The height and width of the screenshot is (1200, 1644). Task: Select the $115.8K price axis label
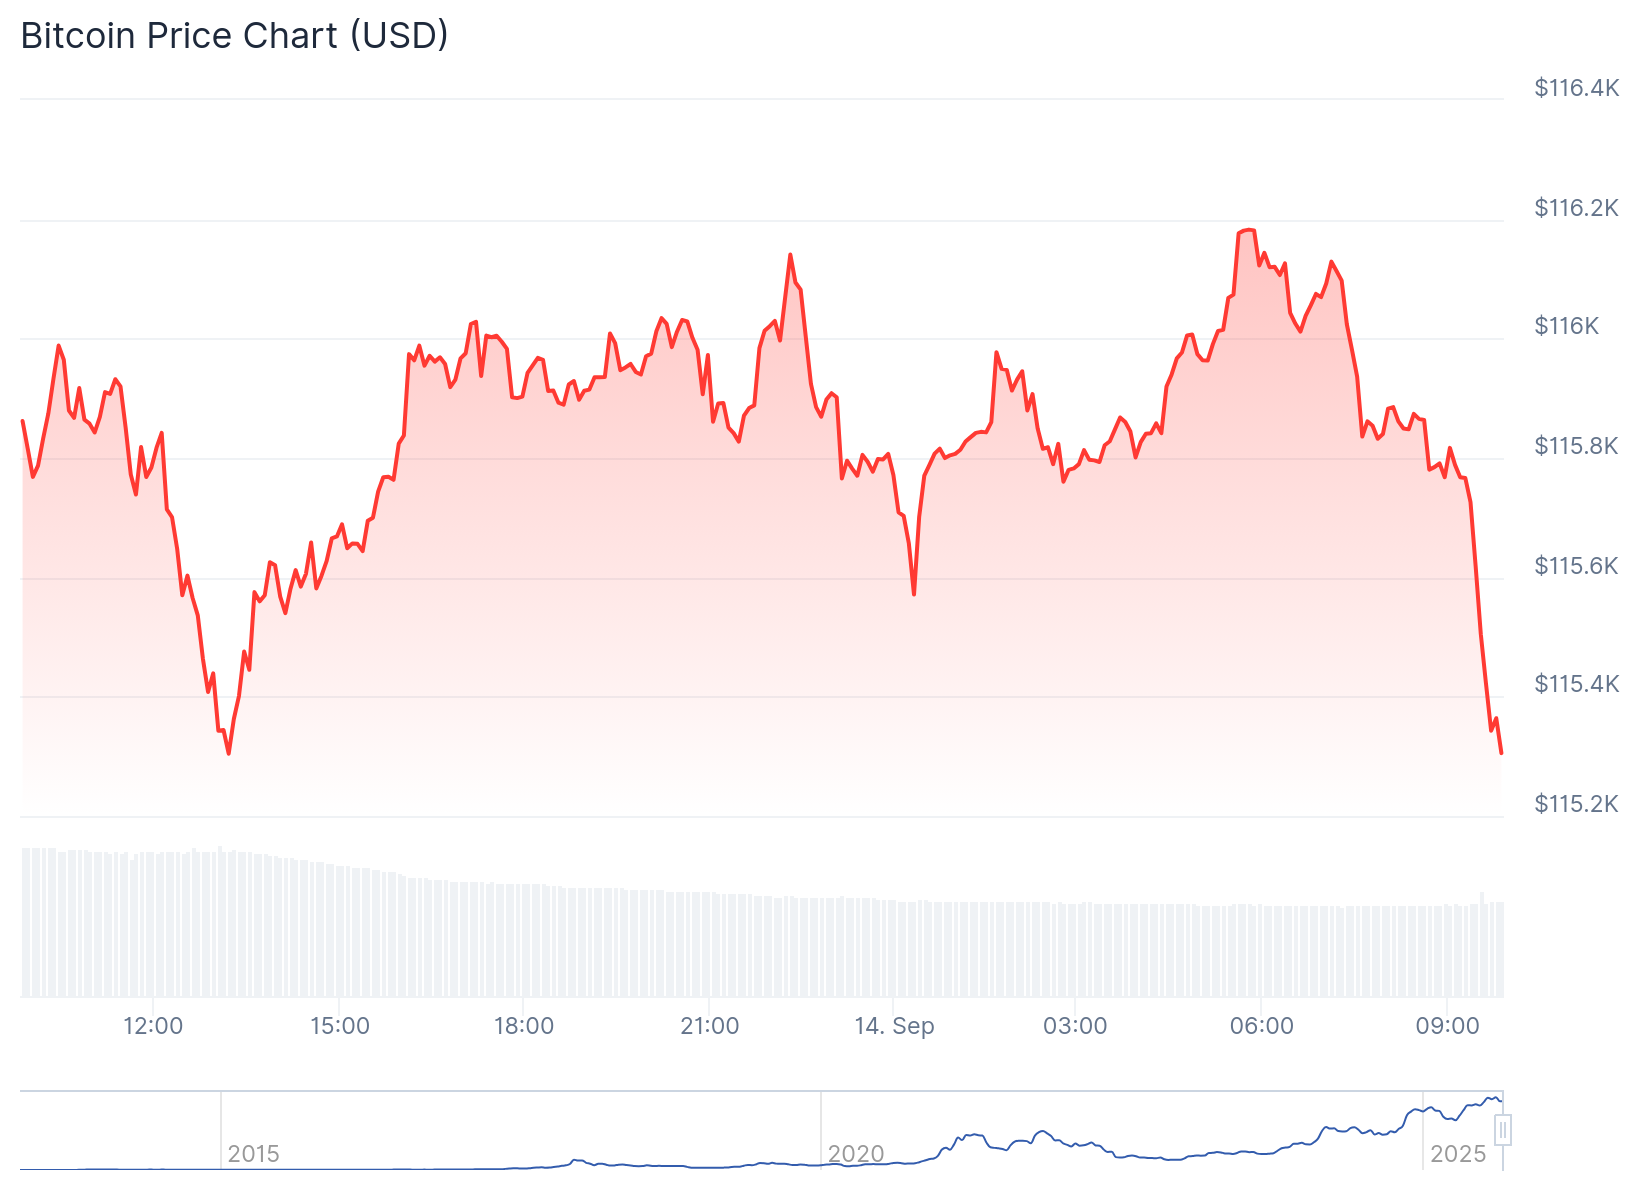tap(1576, 446)
